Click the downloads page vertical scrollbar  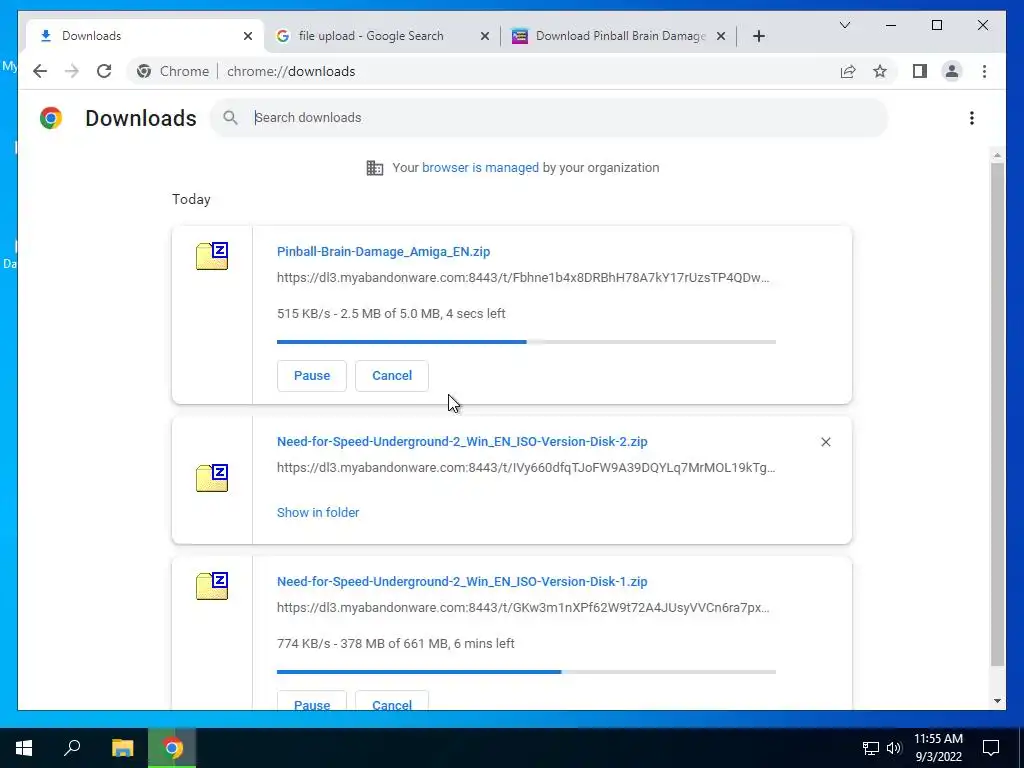click(x=997, y=414)
